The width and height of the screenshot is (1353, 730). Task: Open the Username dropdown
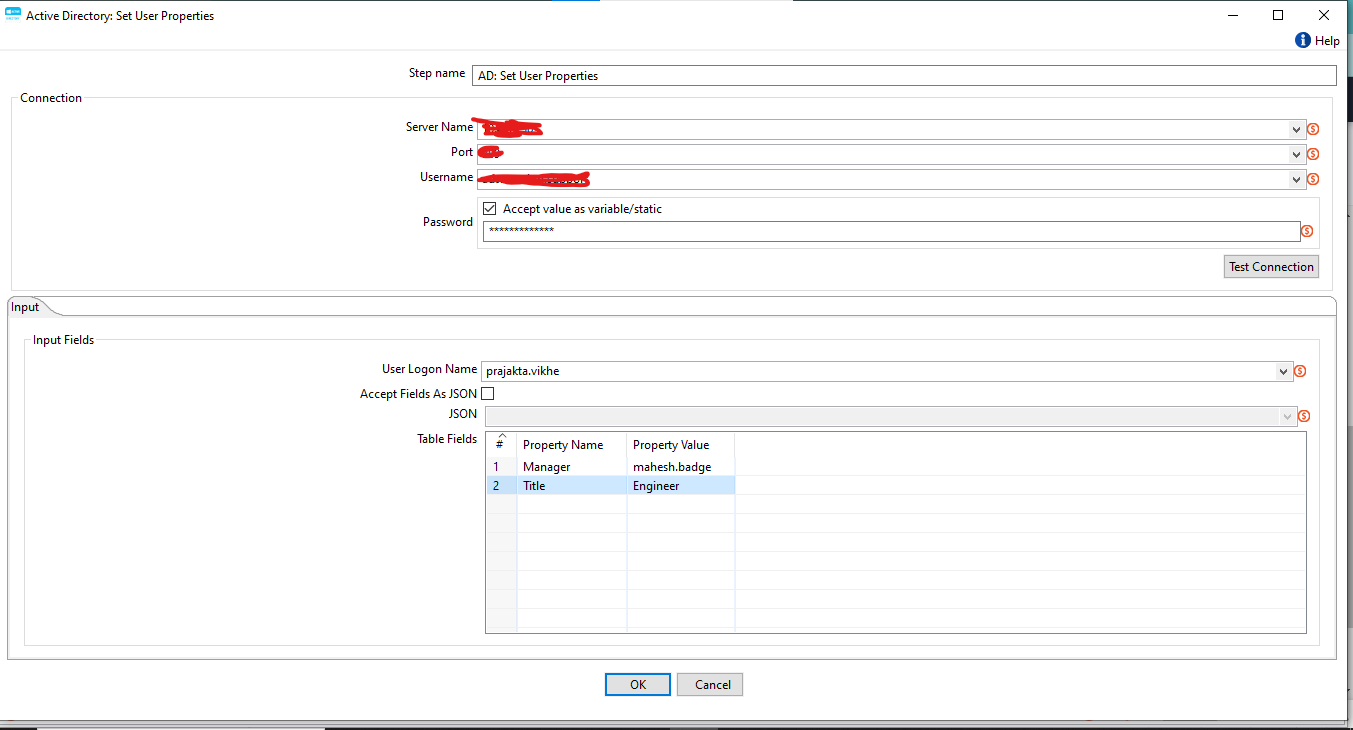click(x=1297, y=180)
